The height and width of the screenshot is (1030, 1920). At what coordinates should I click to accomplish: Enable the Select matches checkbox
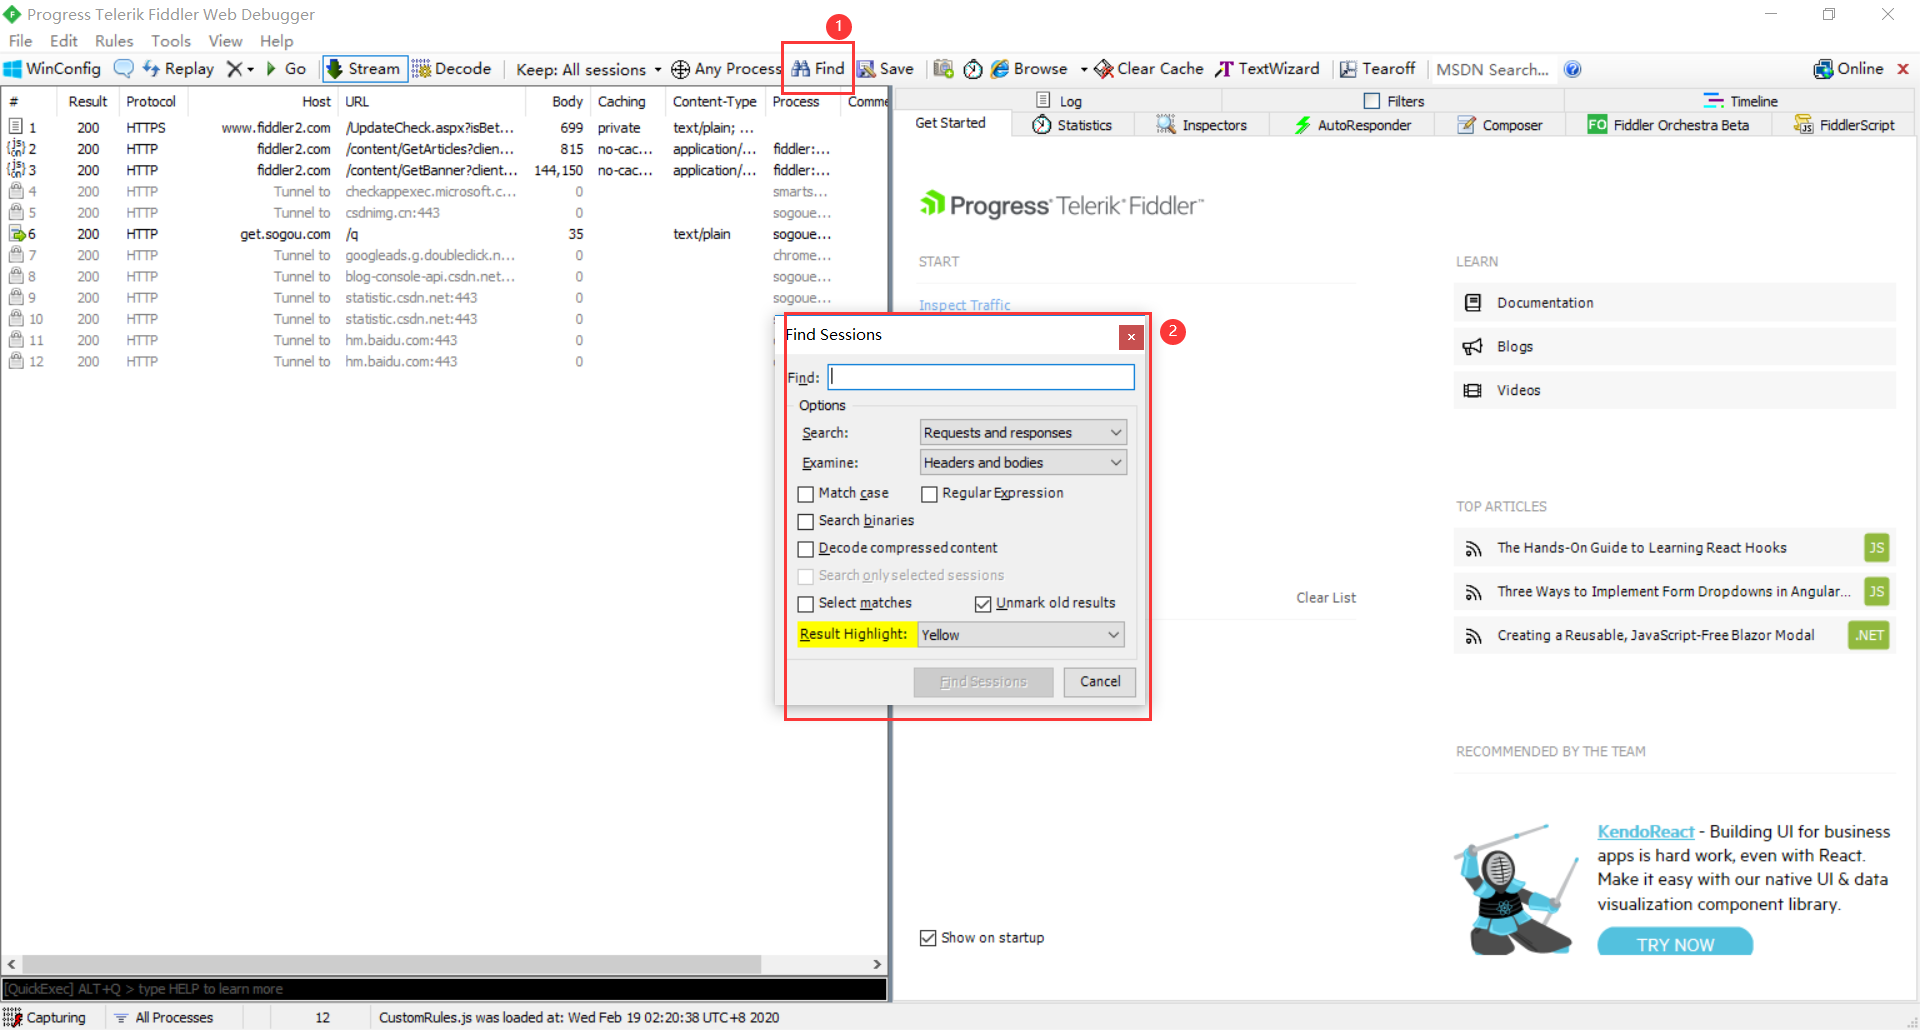coord(806,604)
